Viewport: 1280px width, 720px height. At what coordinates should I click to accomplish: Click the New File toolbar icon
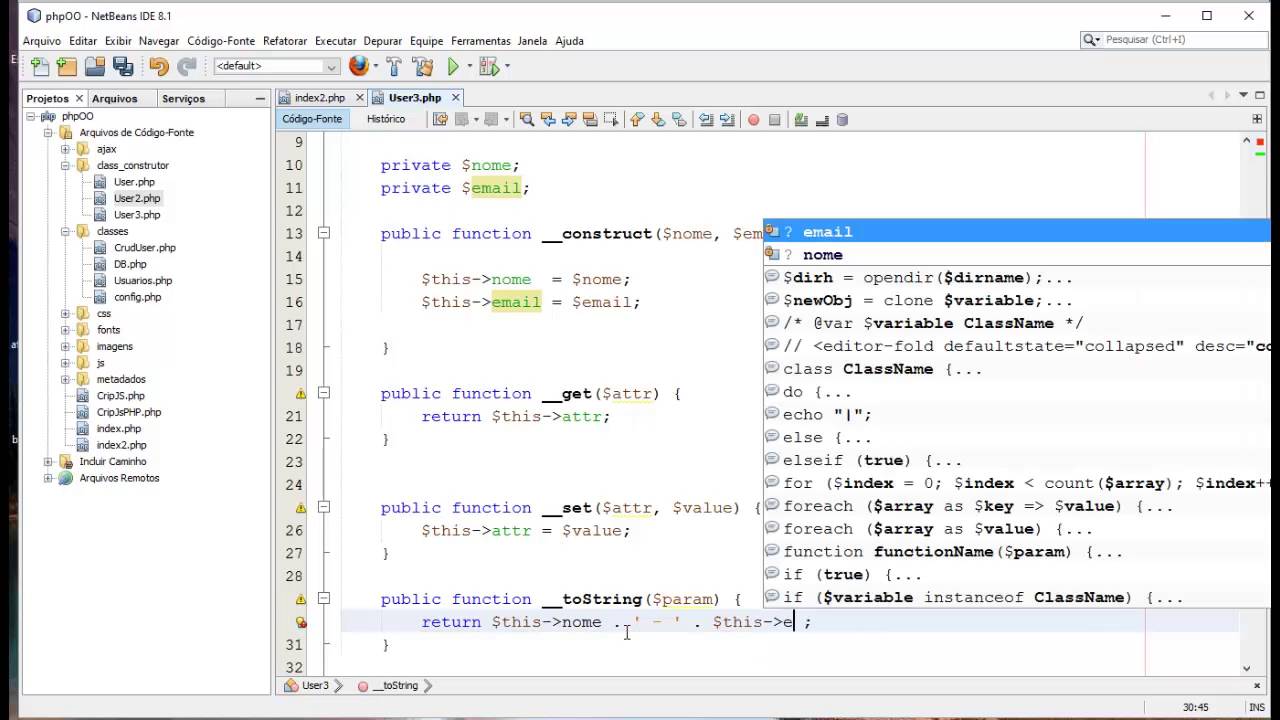tap(40, 66)
